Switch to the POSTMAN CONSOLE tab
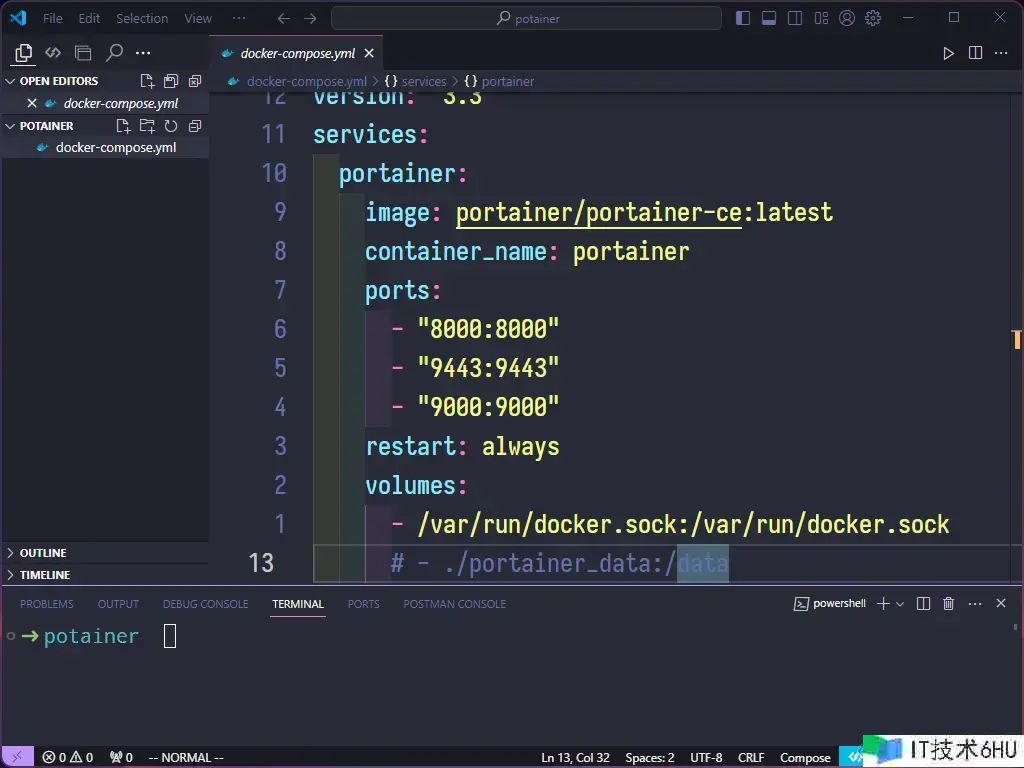1024x768 pixels. [x=455, y=604]
